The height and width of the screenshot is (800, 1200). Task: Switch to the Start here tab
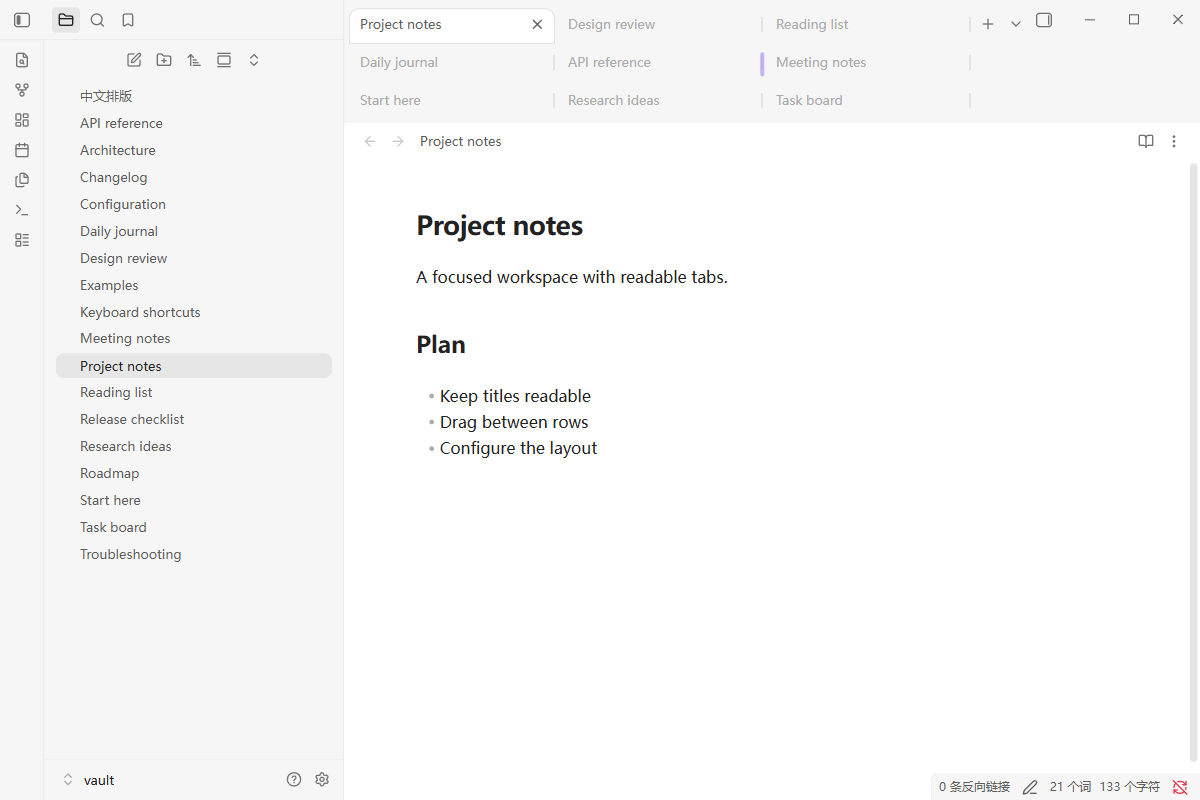[450, 100]
